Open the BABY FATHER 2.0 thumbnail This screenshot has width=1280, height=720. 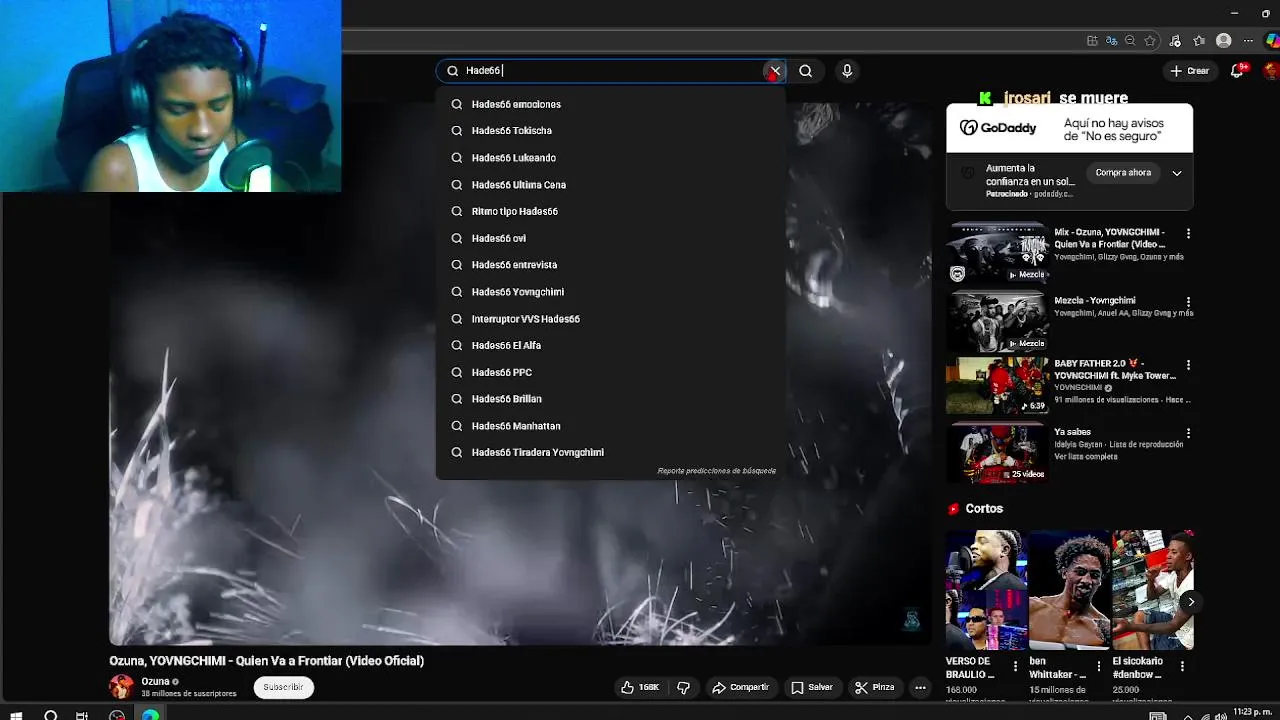pos(997,386)
